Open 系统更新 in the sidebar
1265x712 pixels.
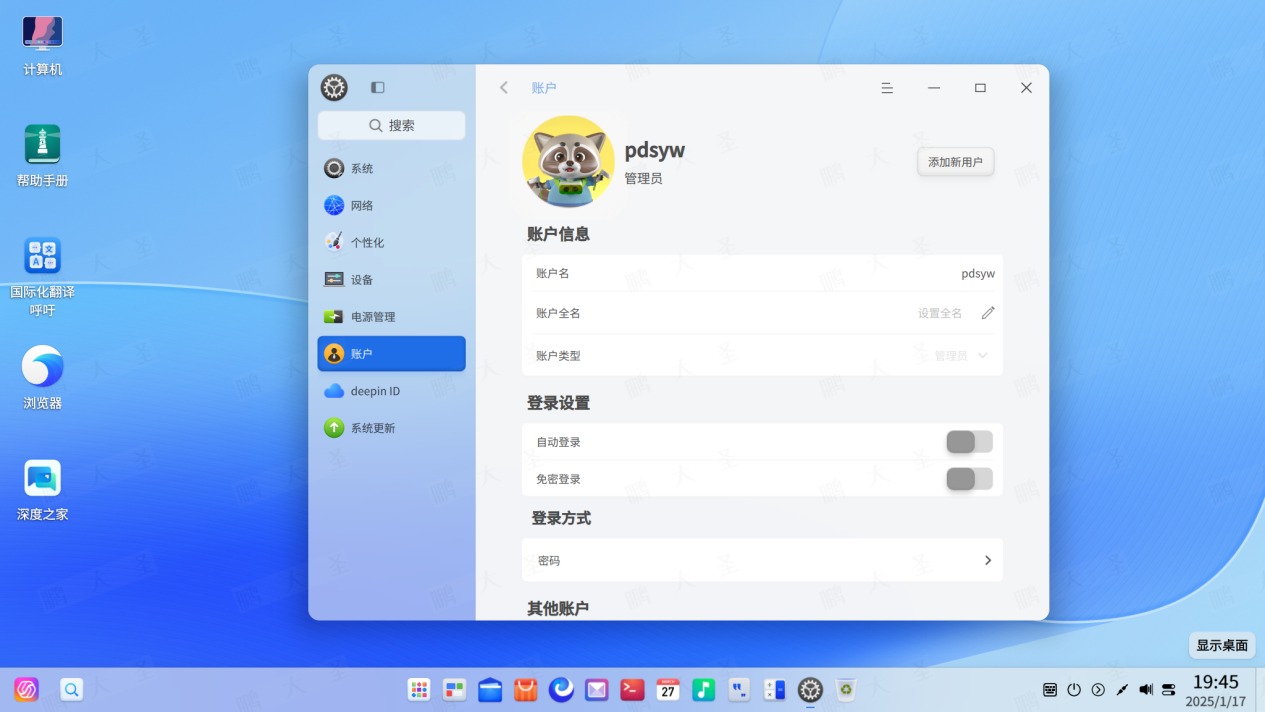click(391, 428)
